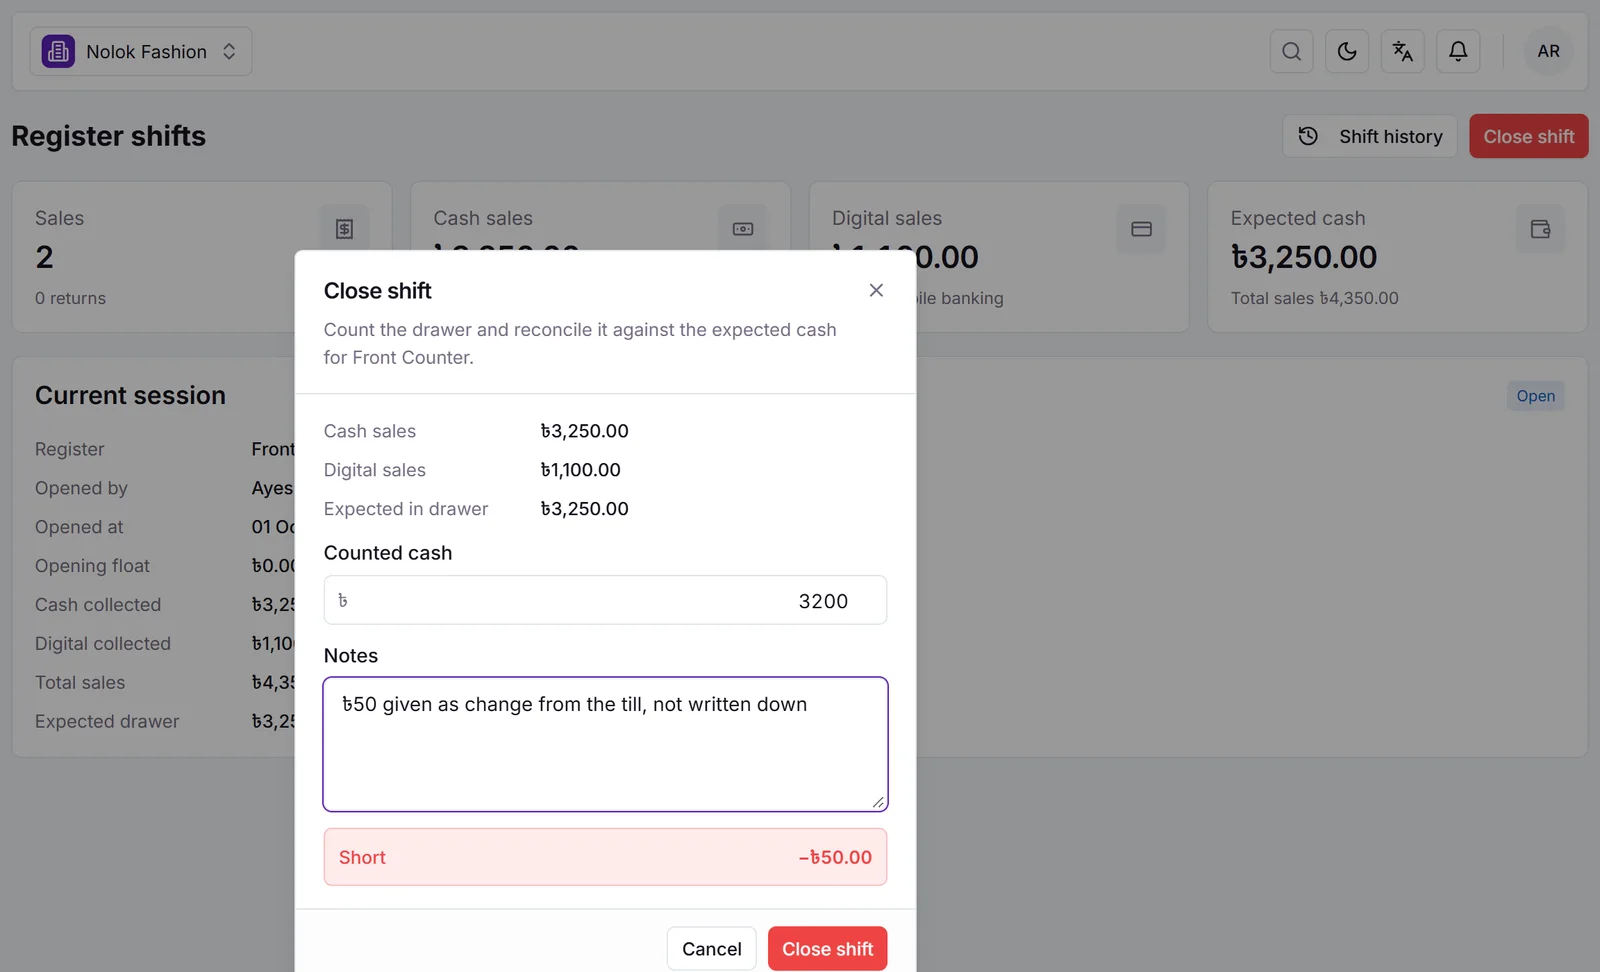Click the ৳3,250.00 Expected cash card amount
The height and width of the screenshot is (972, 1600).
point(1303,257)
